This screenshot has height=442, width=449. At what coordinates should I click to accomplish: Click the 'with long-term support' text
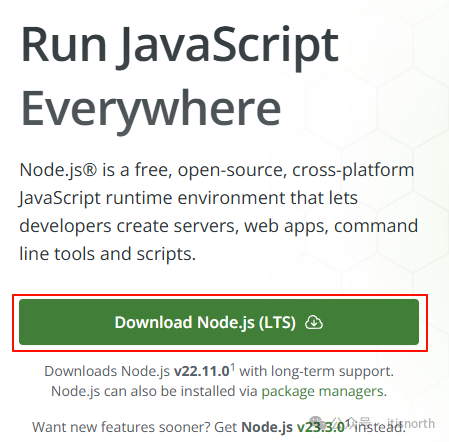[316, 371]
